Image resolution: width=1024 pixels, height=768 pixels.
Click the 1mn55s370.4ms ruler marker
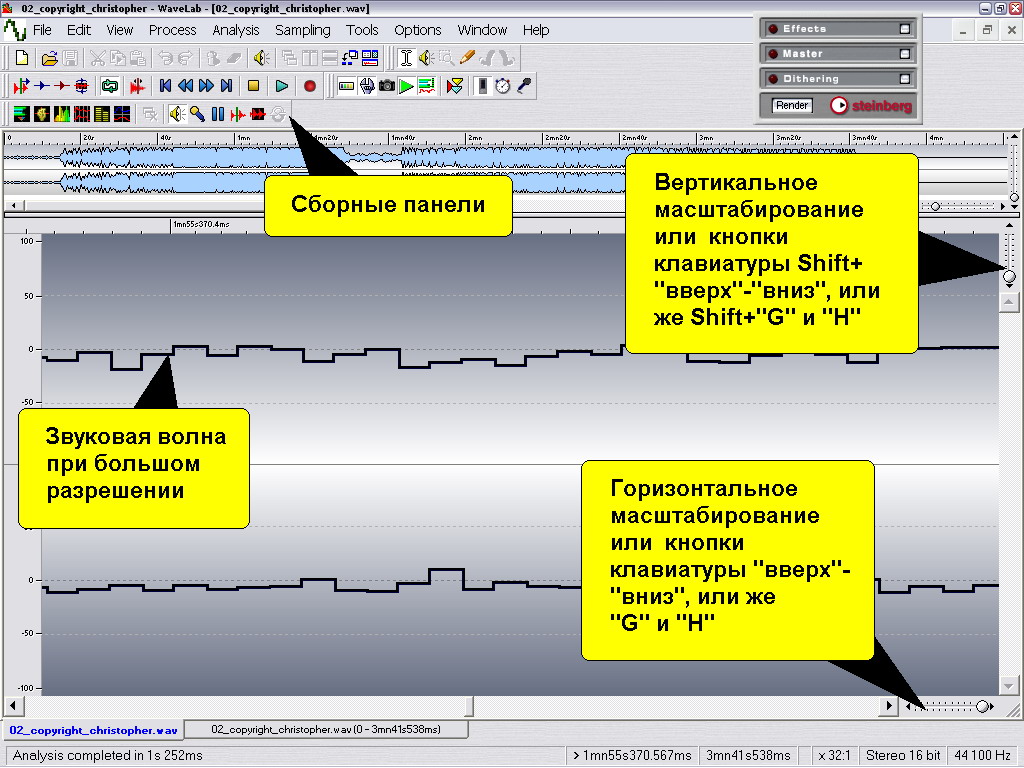pyautogui.click(x=200, y=224)
